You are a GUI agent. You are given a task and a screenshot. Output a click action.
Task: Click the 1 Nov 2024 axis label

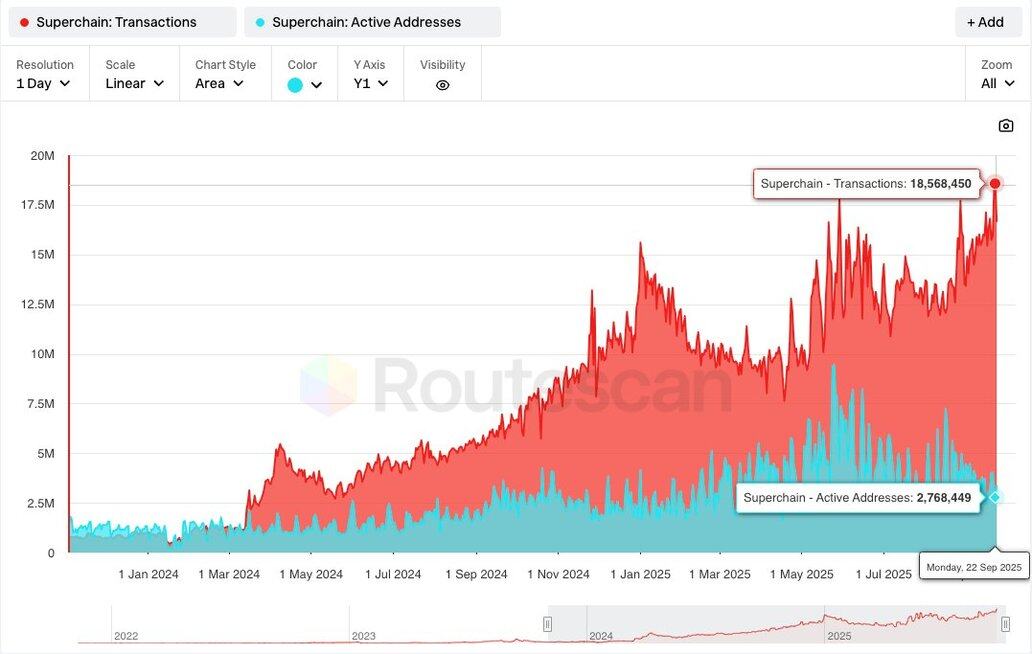[x=559, y=574]
